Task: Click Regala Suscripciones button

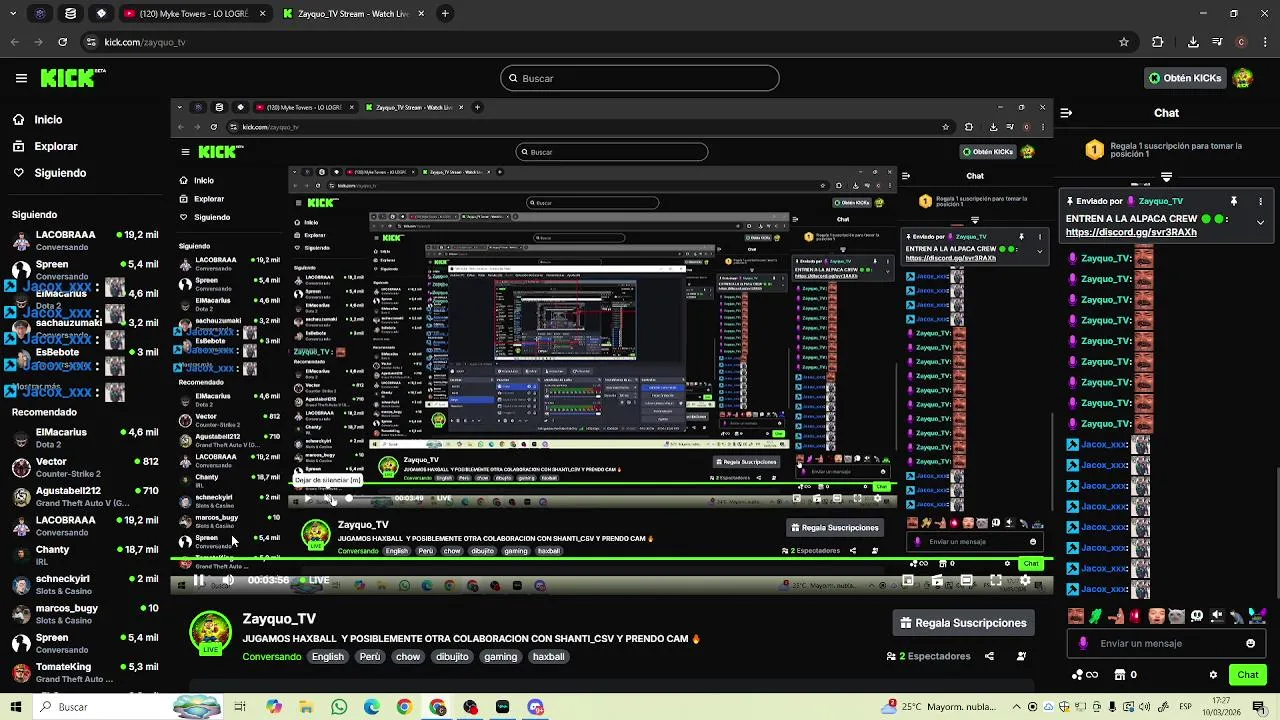Action: coord(964,623)
